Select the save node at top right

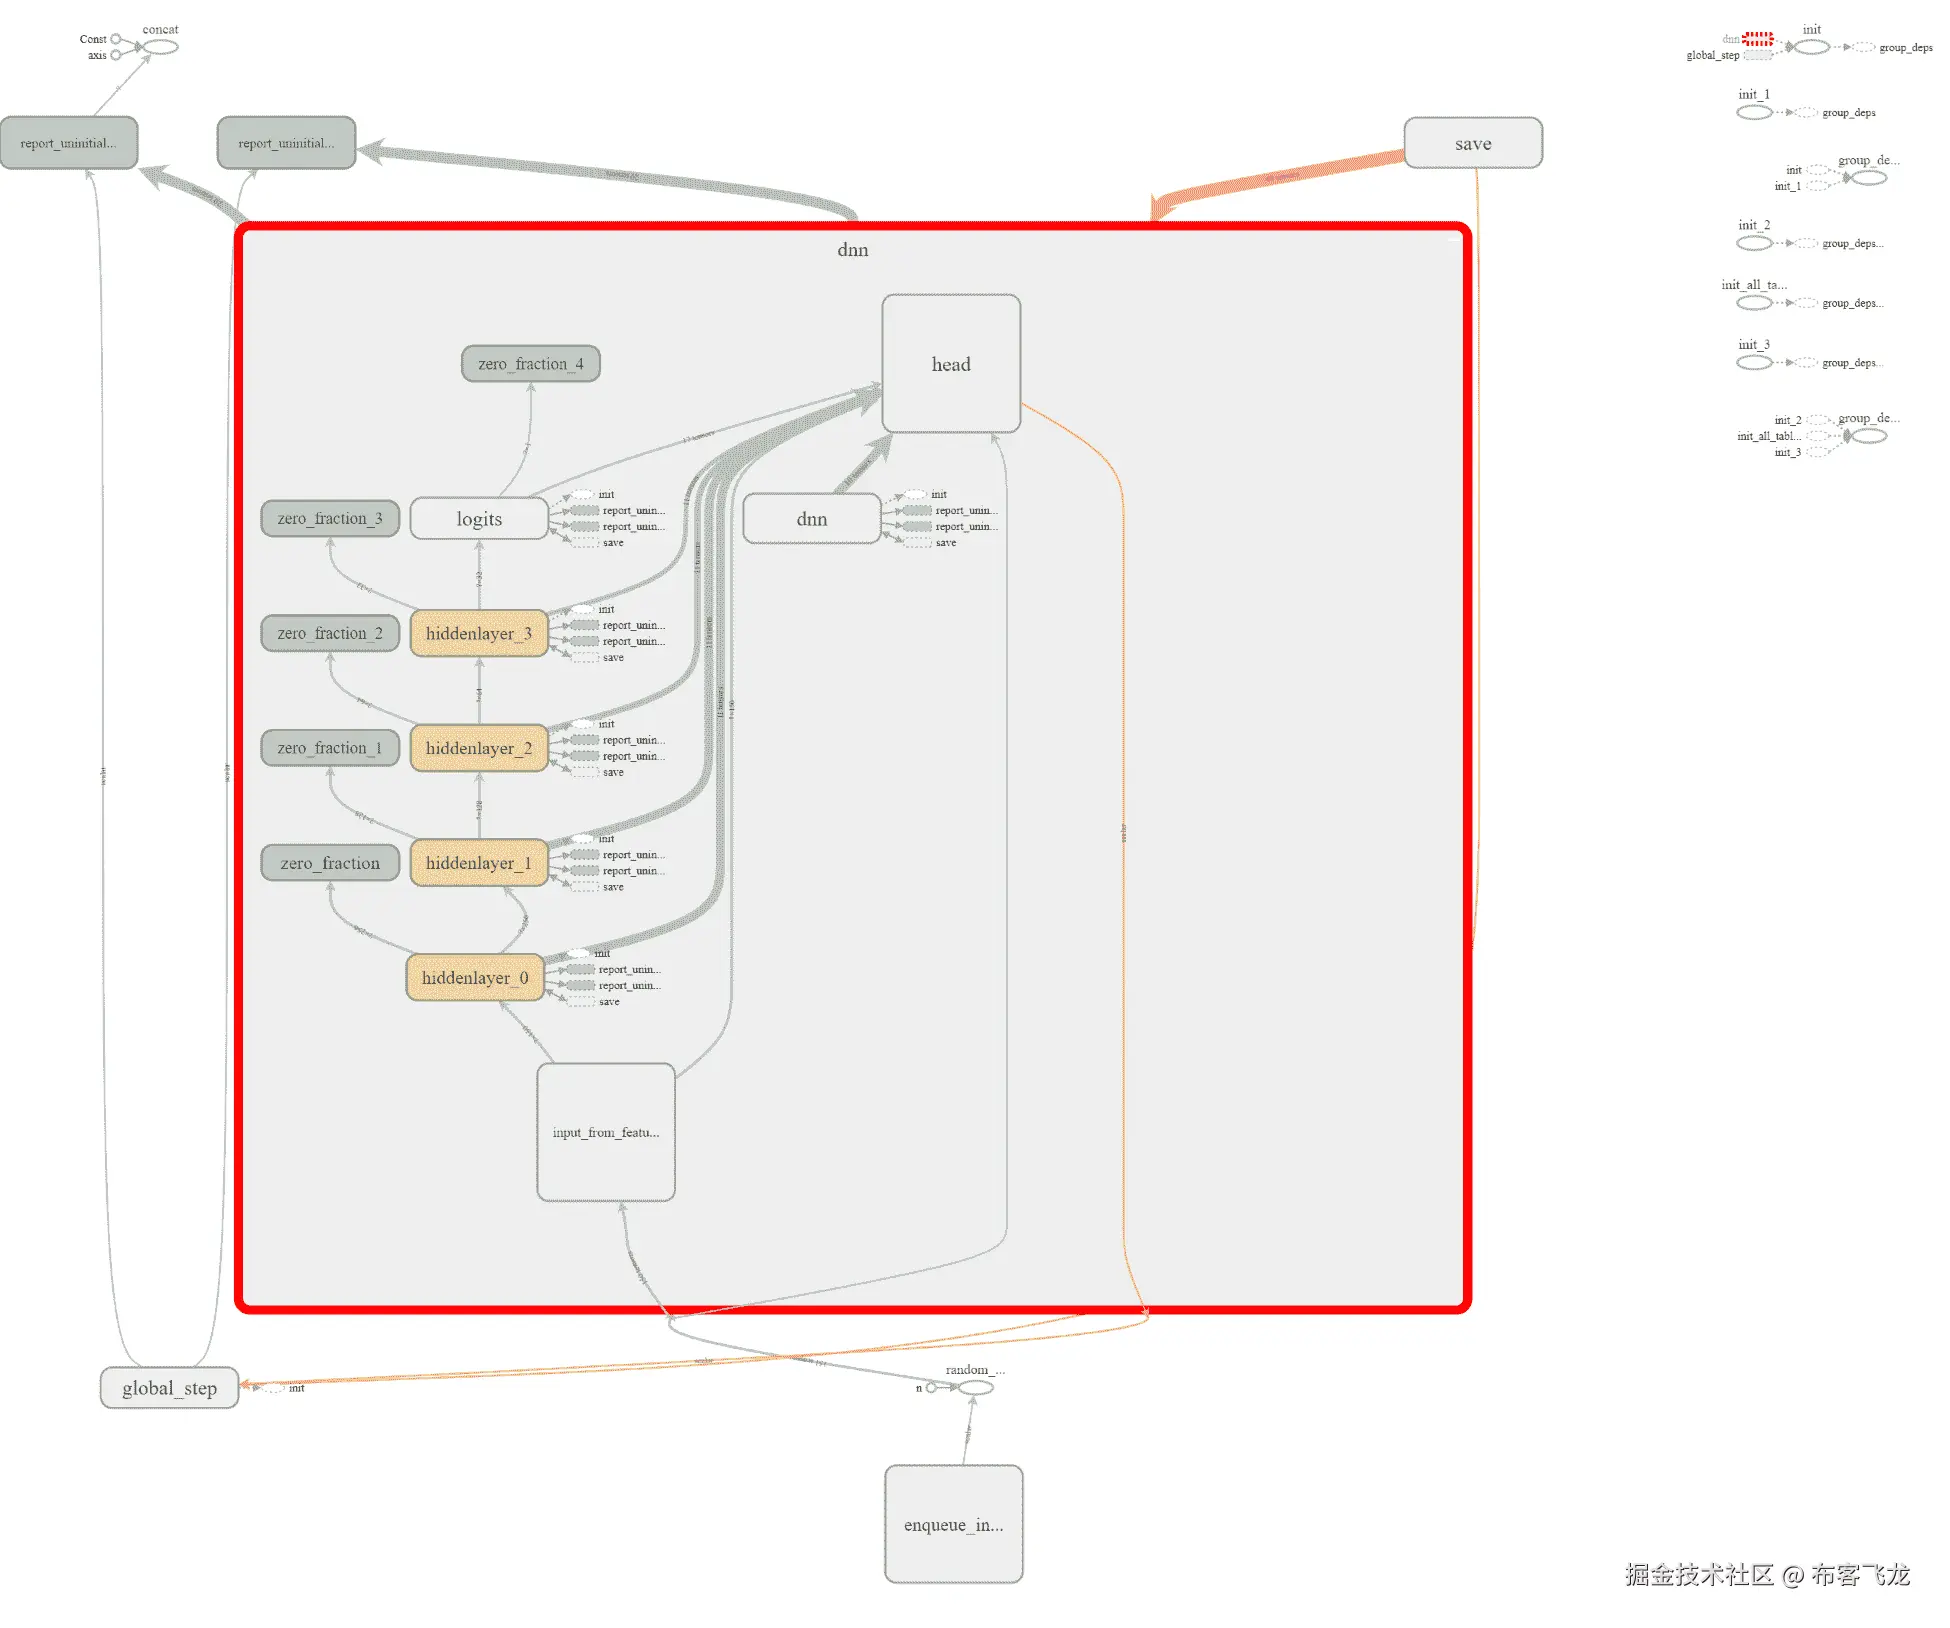tap(1472, 143)
